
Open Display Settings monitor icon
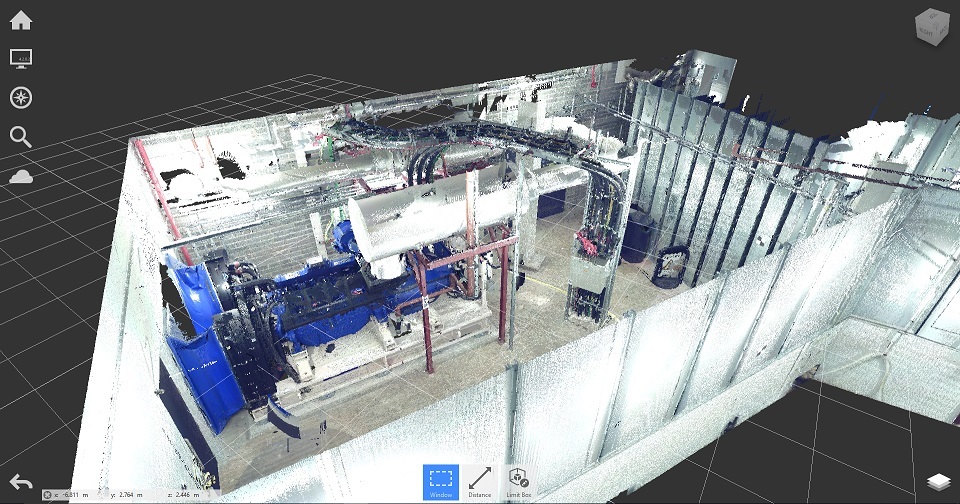tap(20, 58)
